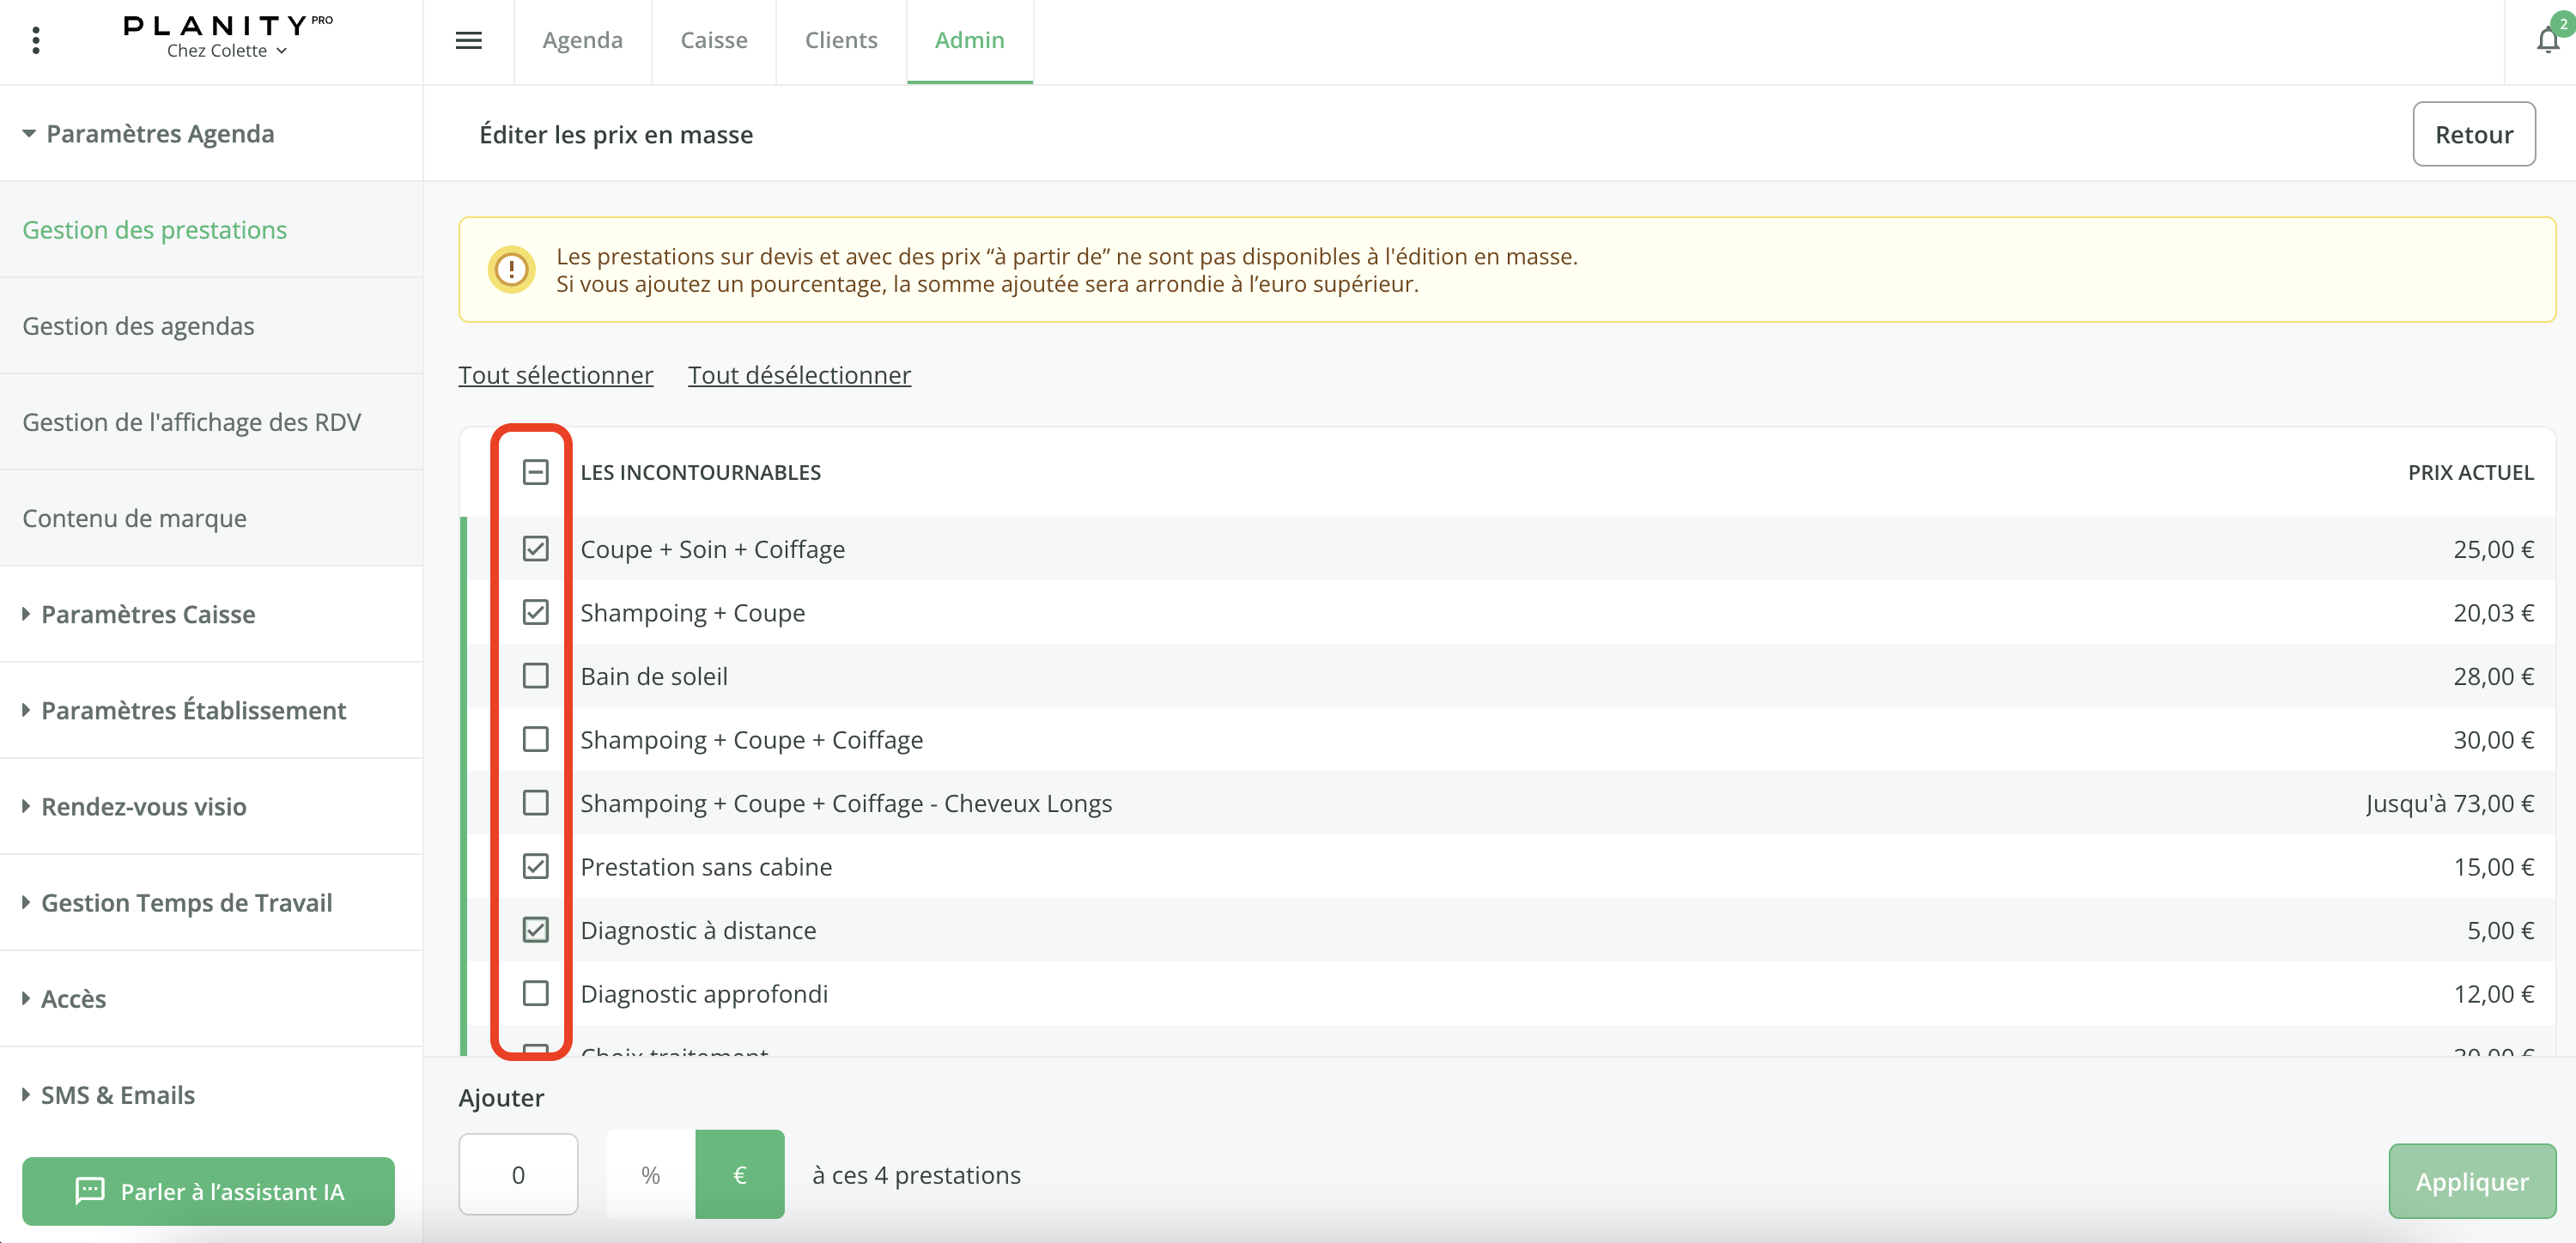Screen dimensions: 2576x1243
Task: Select the euro symbol unit button
Action: coord(739,1174)
